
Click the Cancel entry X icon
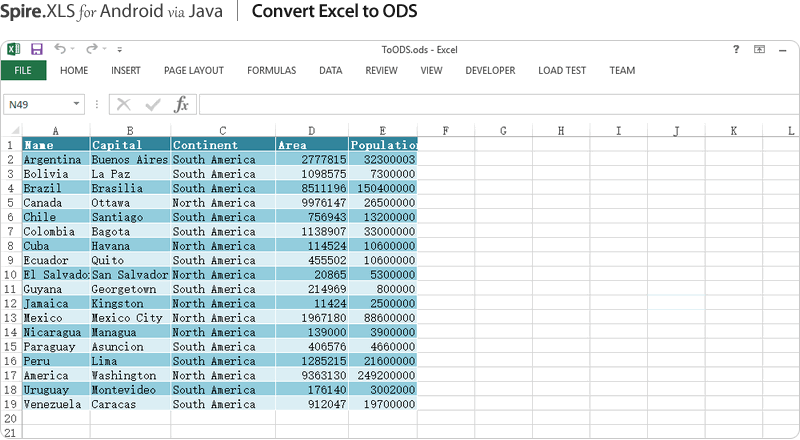point(124,104)
